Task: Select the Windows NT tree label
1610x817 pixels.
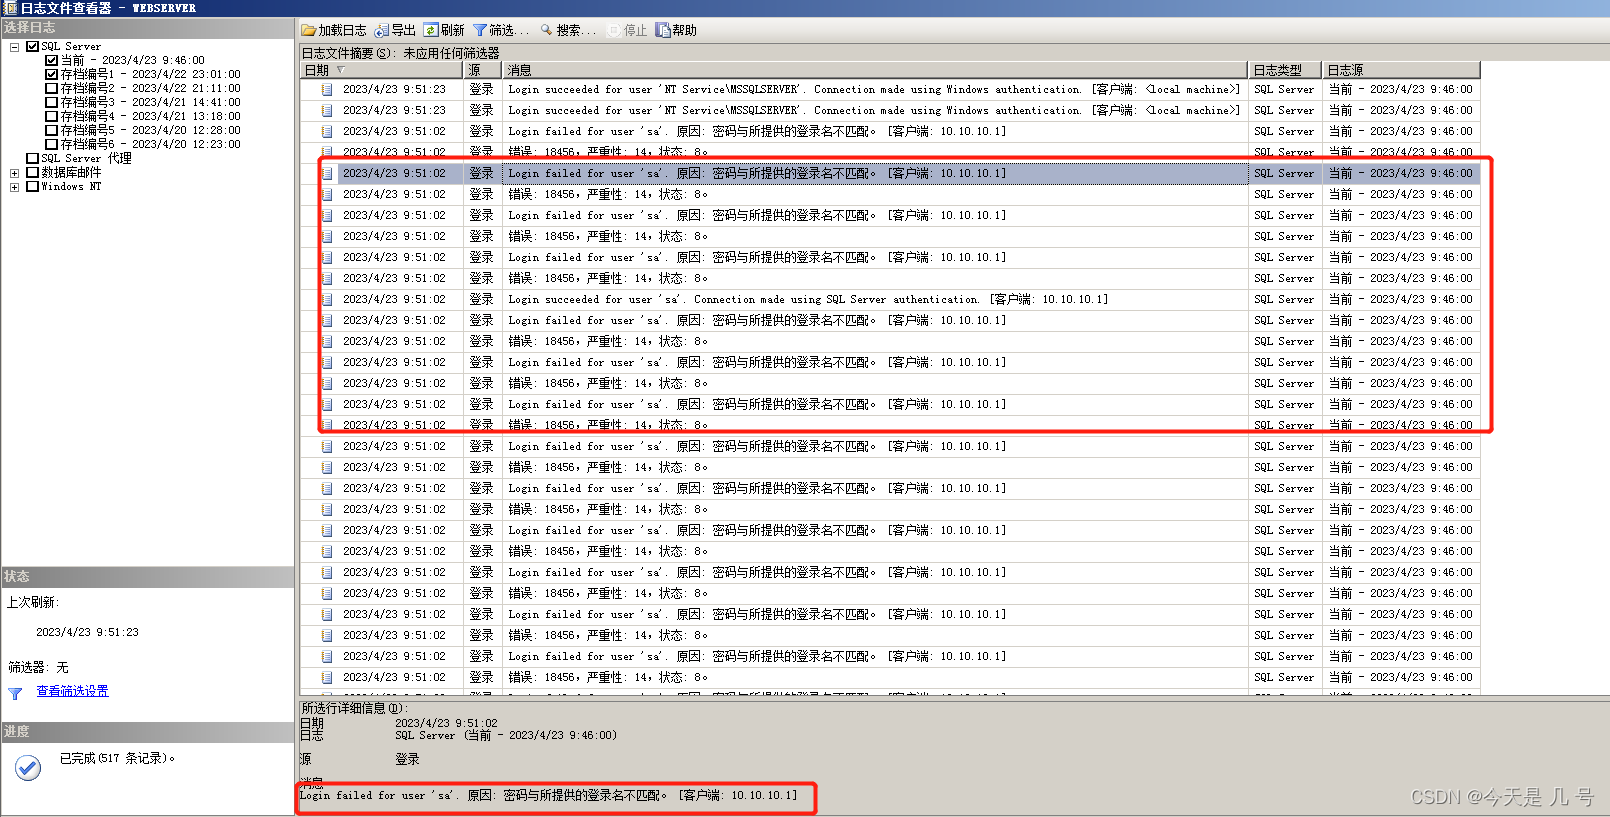Action: (71, 186)
